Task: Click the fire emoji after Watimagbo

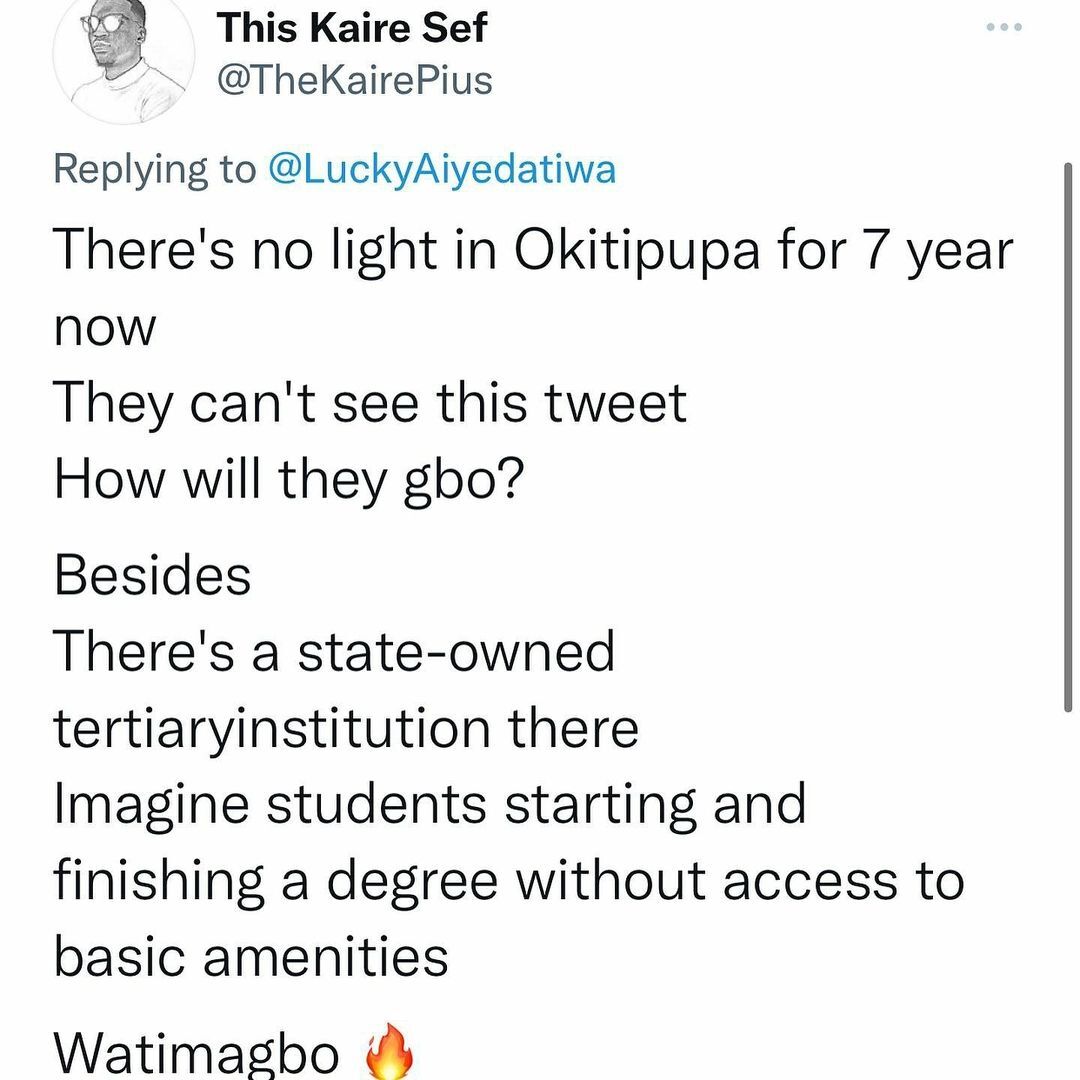Action: click(x=389, y=1056)
